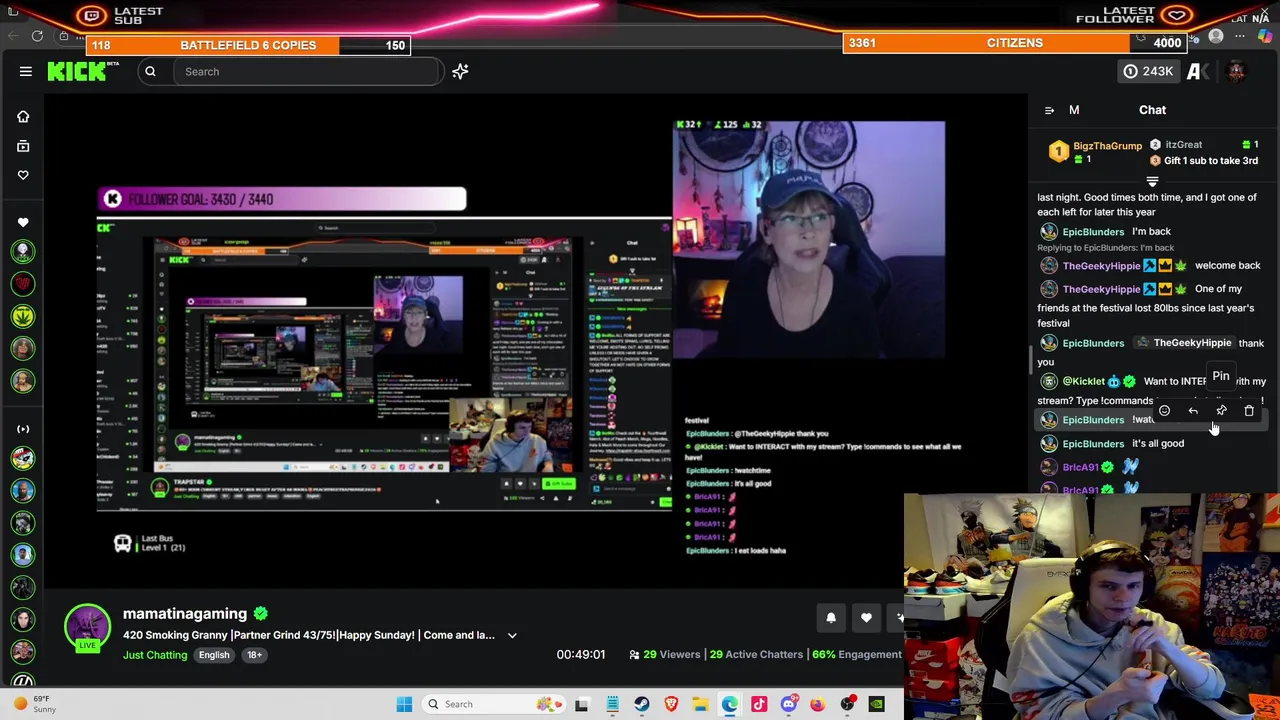Toggle channel notifications bell
The height and width of the screenshot is (720, 1280).
coord(831,618)
